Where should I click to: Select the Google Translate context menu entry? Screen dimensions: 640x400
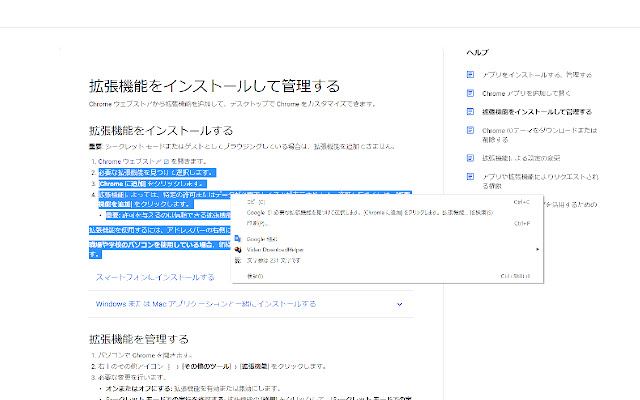[387, 239]
